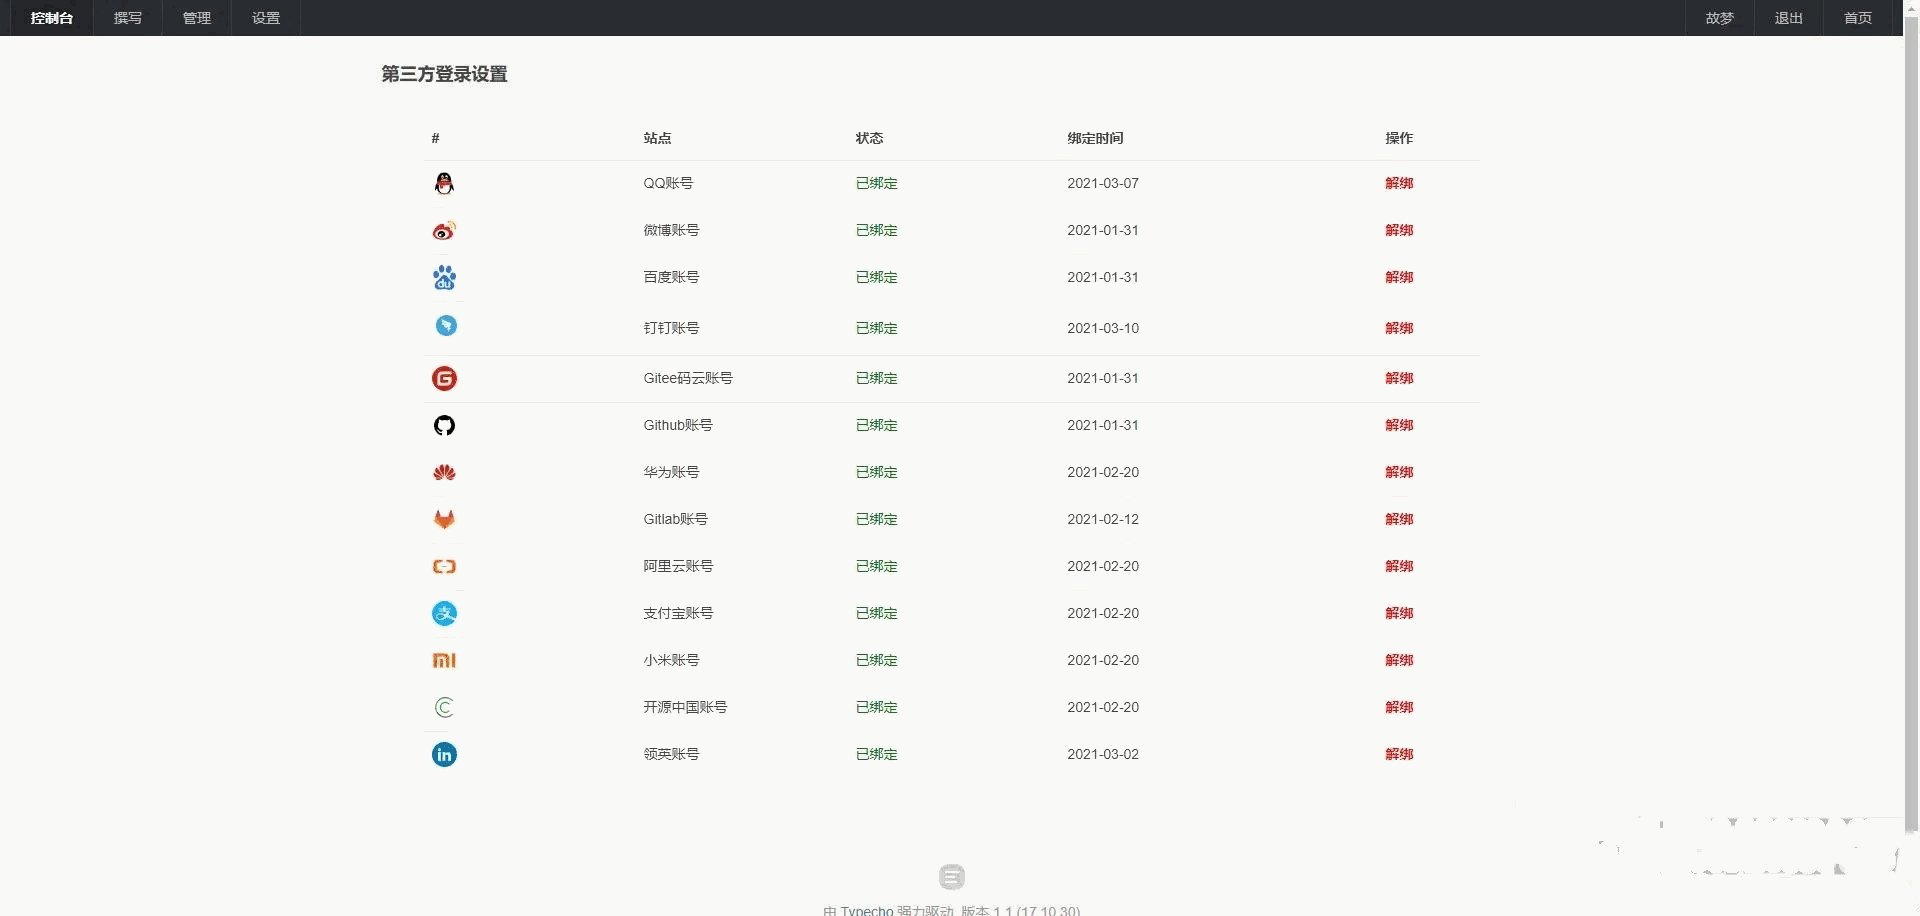Screen dimensions: 1920x916
Task: Open the 管理 menu
Action: (197, 18)
